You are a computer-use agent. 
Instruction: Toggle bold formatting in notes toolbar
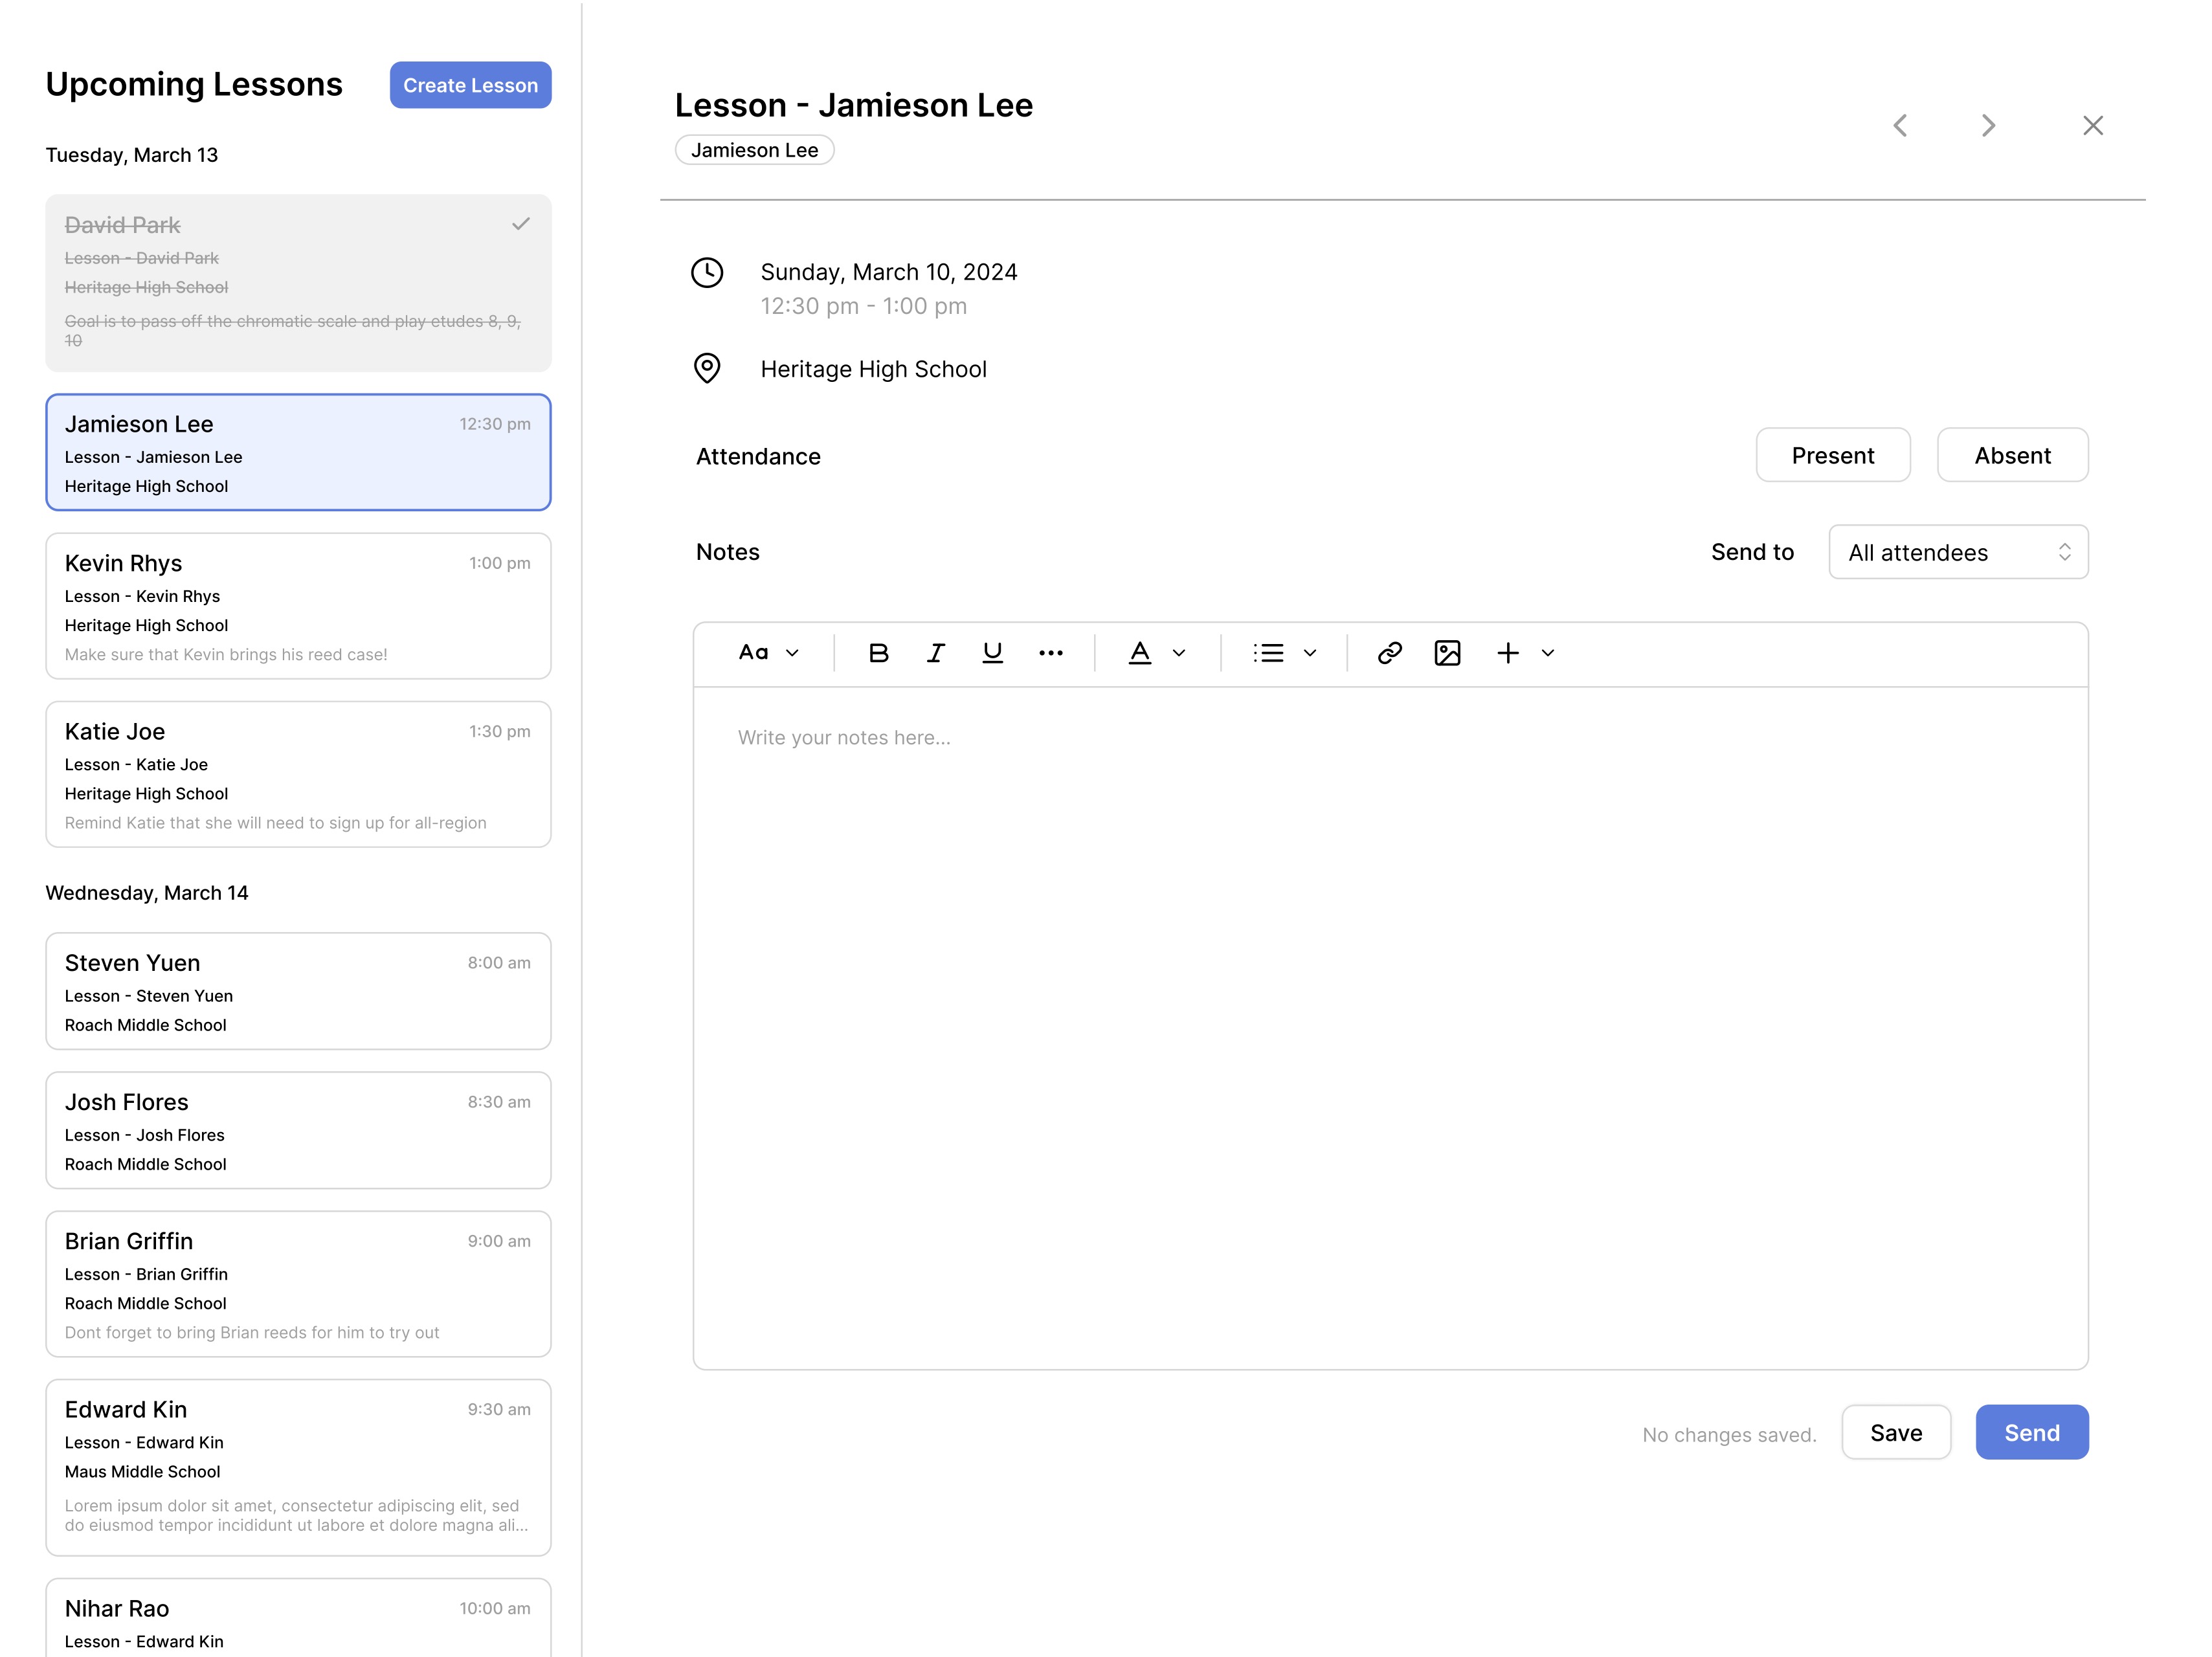878,653
